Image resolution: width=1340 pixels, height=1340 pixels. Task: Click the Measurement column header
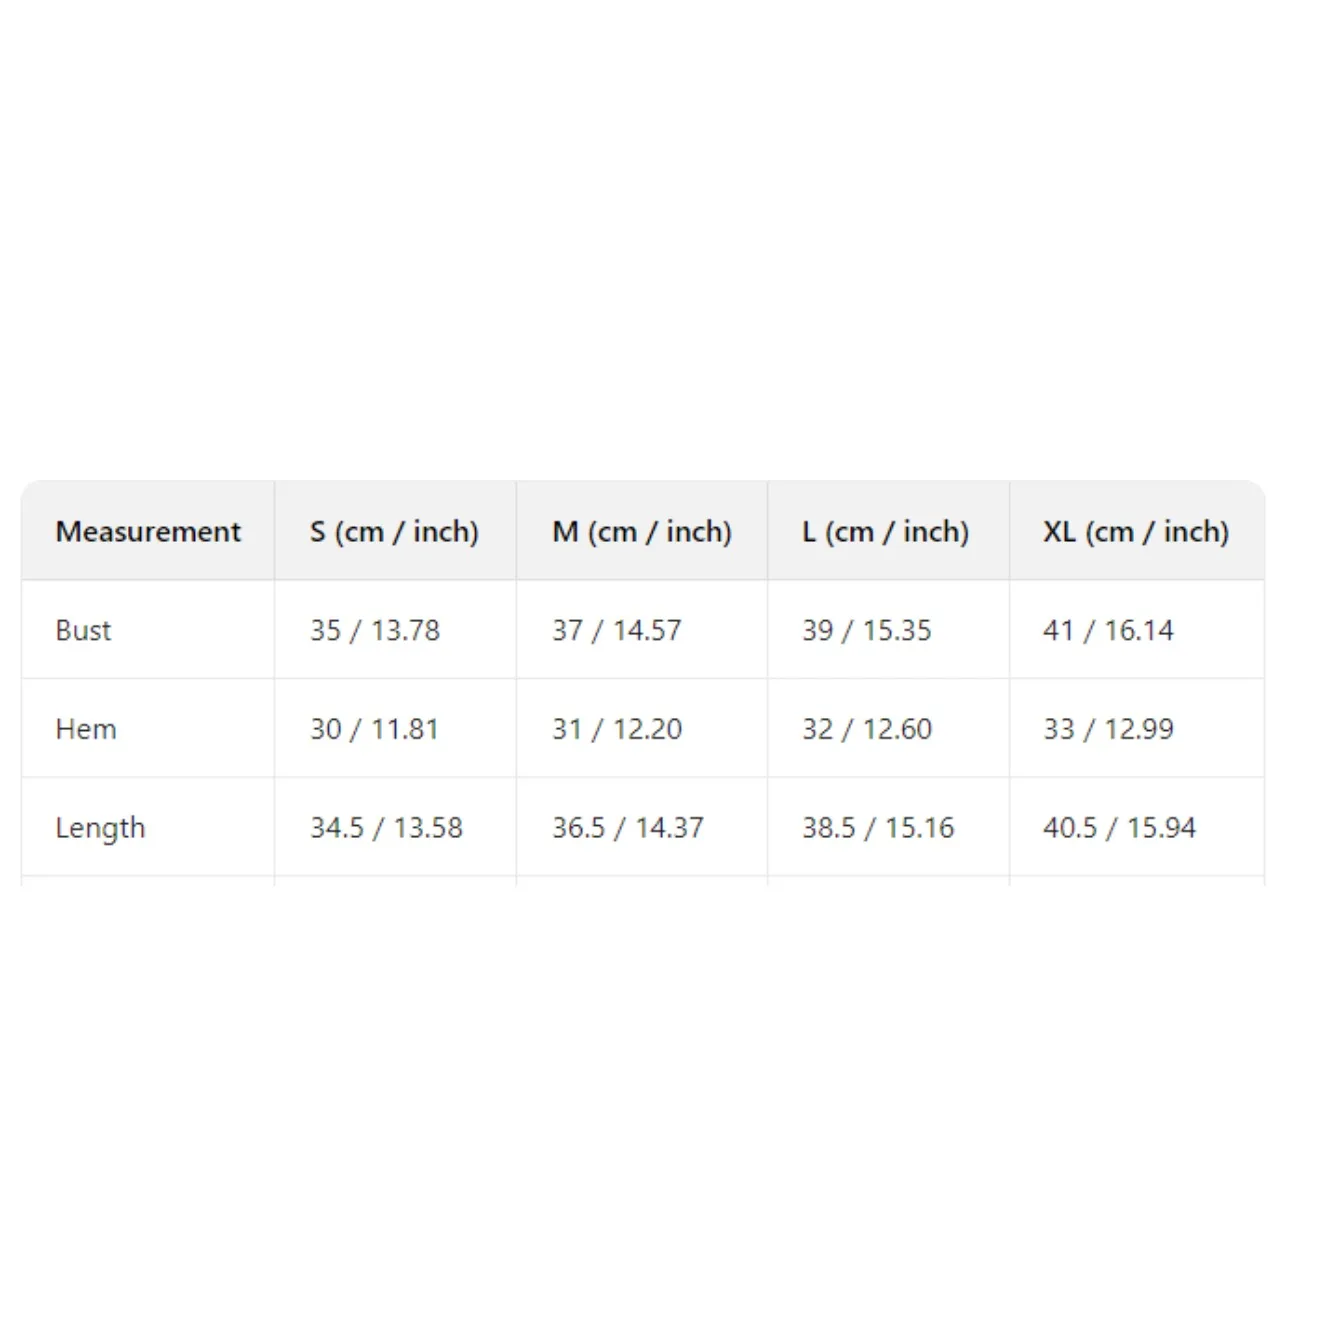tap(148, 531)
